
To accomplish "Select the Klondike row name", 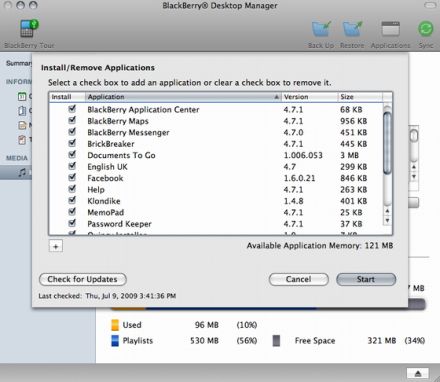I will tap(104, 201).
